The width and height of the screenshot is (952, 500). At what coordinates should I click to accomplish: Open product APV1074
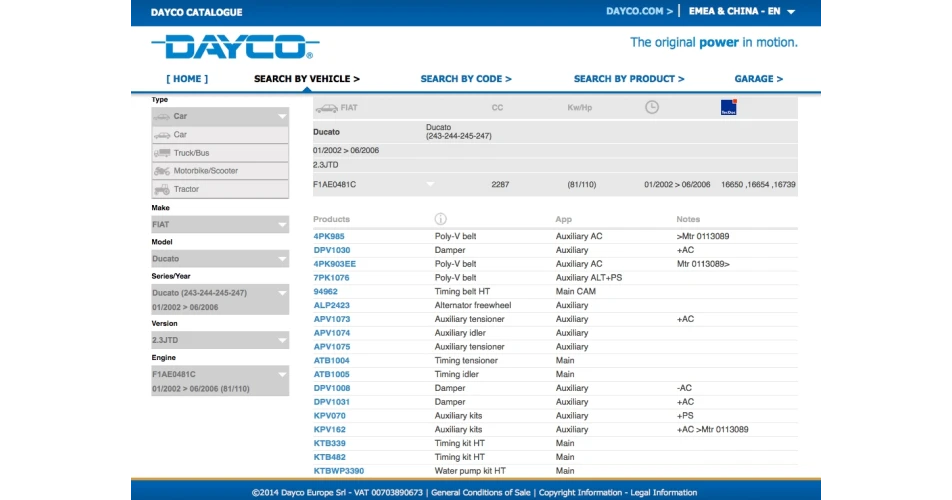[x=332, y=333]
